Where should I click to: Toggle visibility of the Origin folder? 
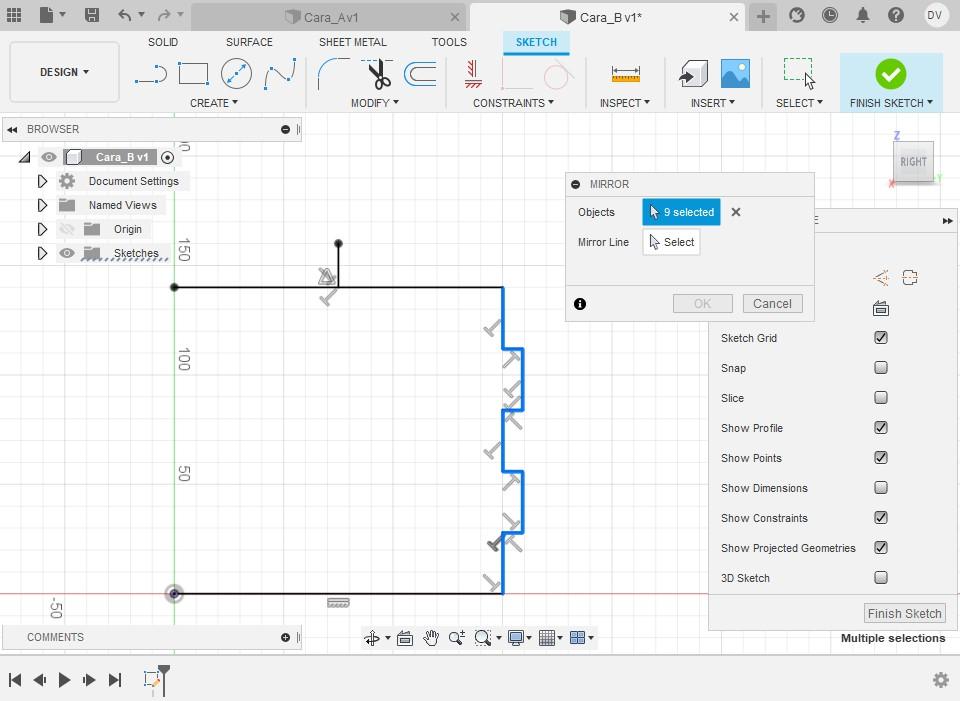point(67,229)
